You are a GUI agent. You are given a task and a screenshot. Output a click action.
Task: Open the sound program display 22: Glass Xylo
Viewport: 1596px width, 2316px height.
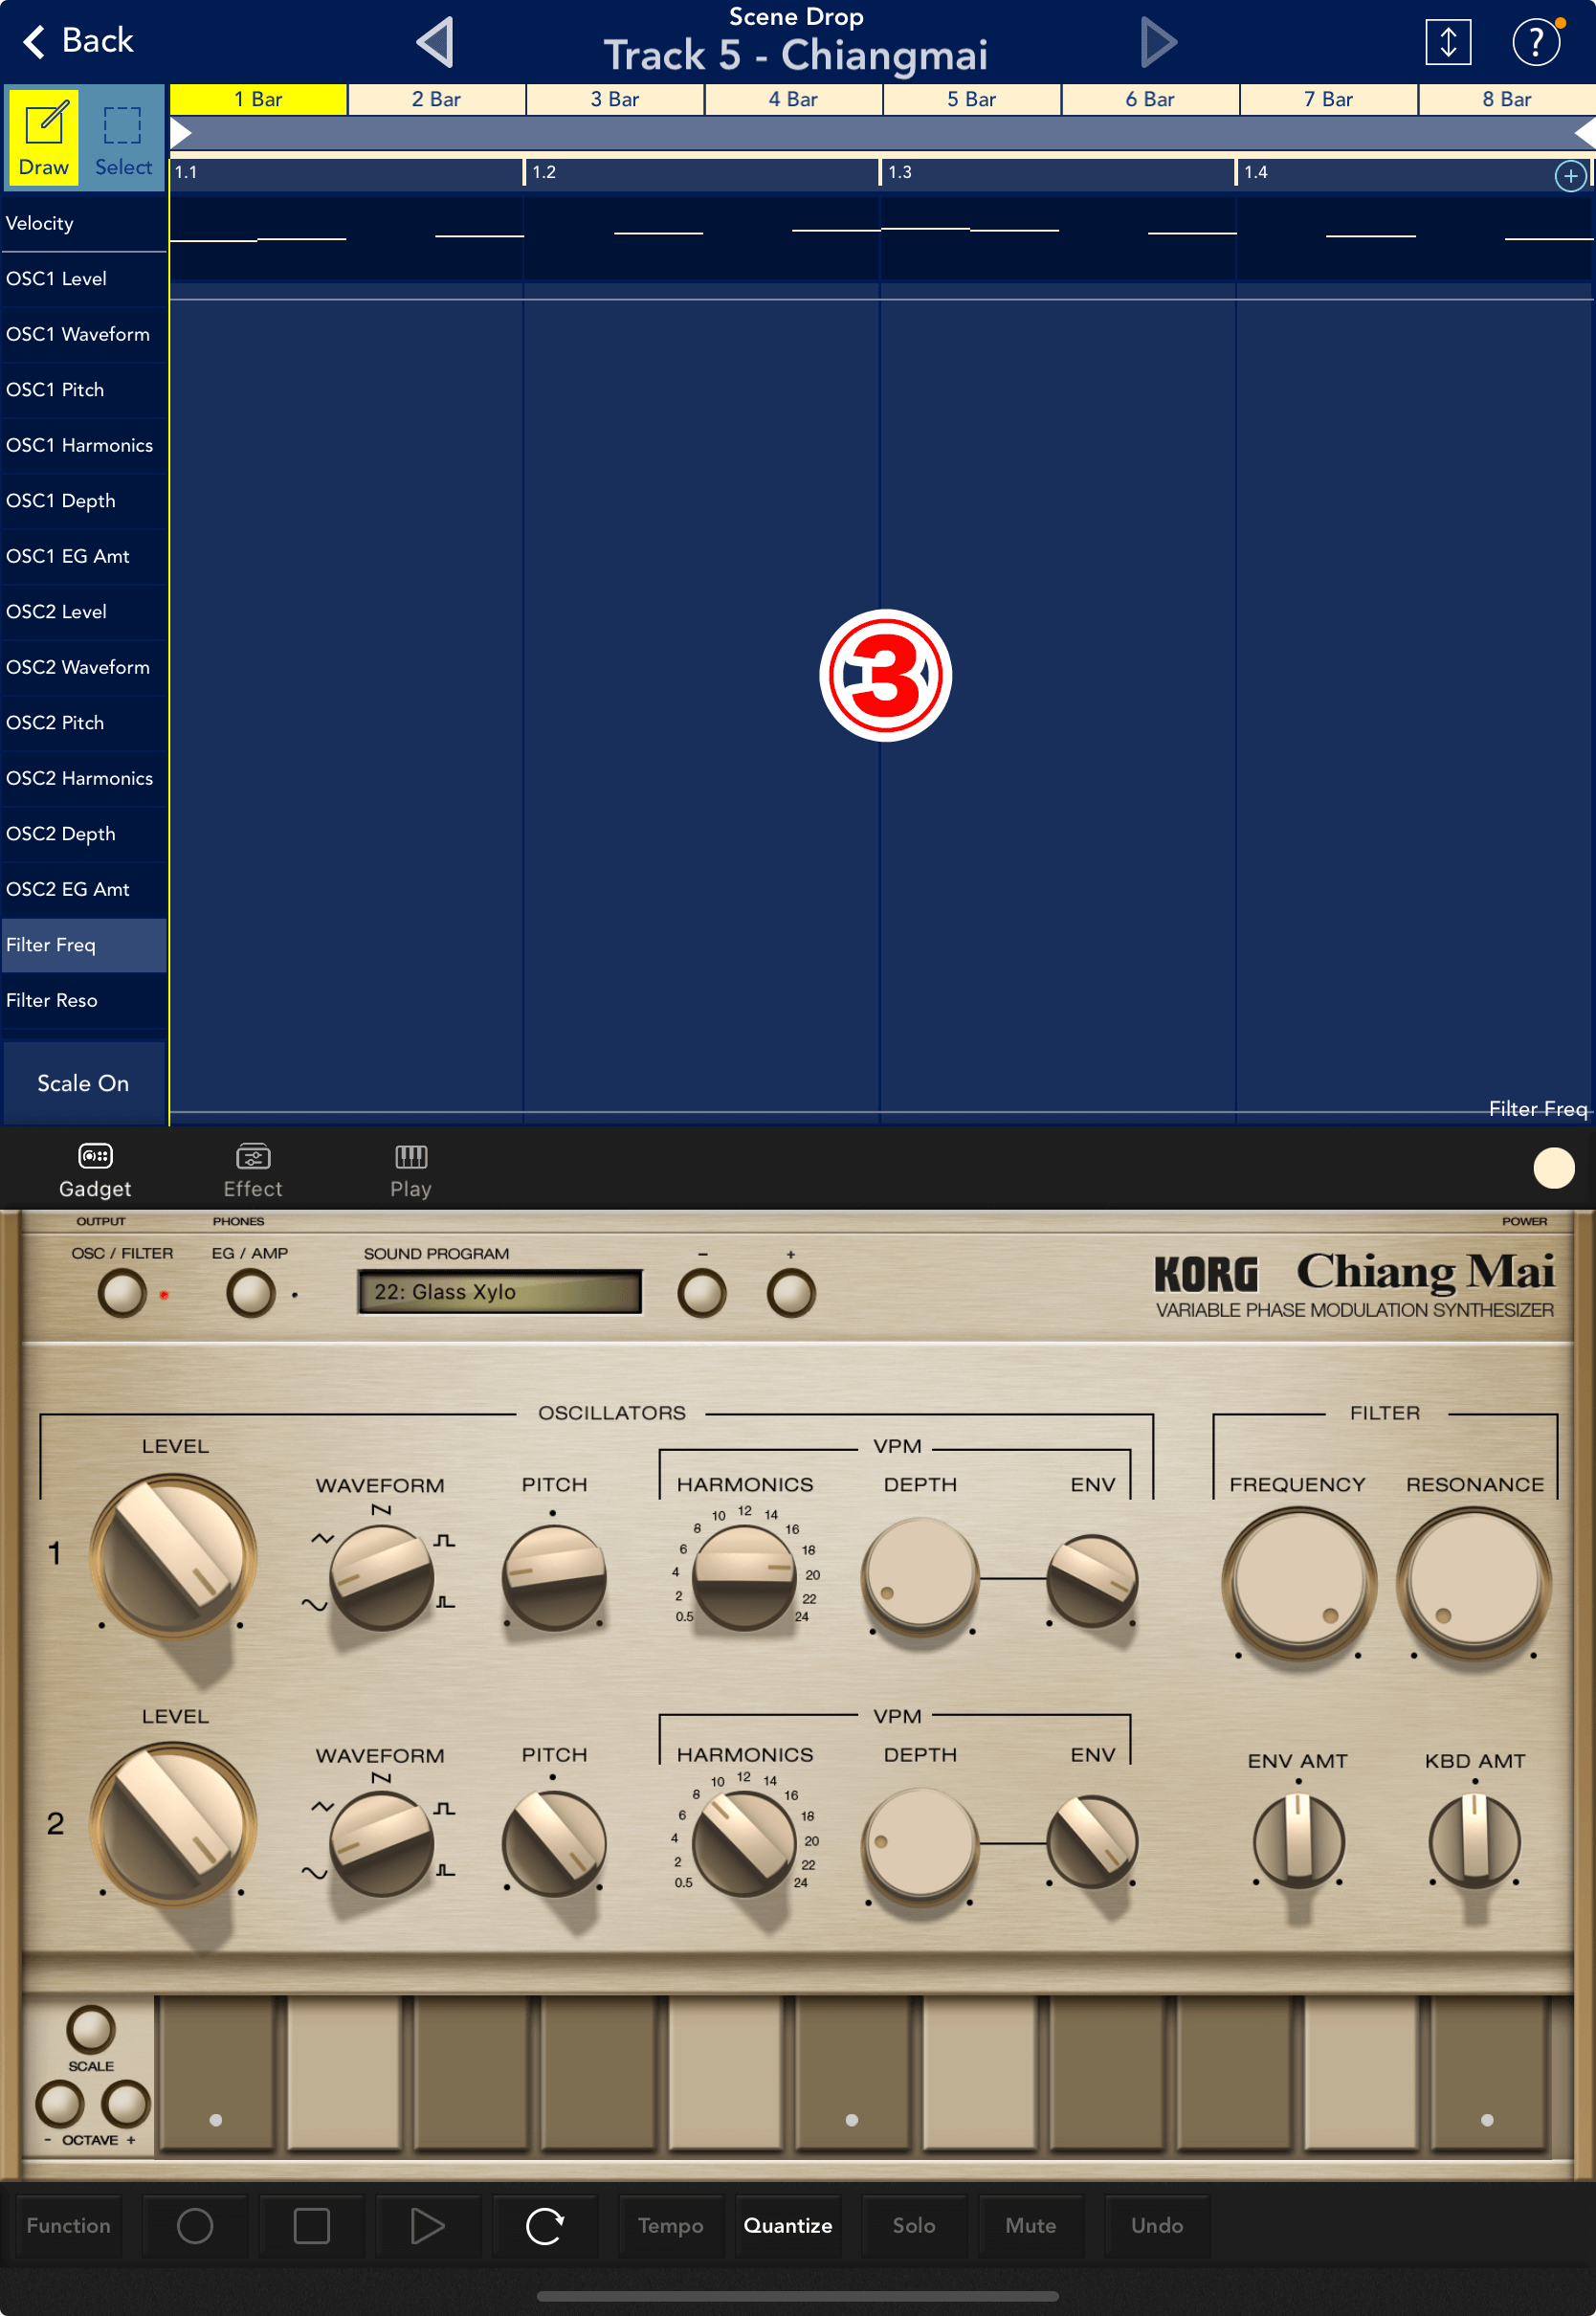[500, 1292]
